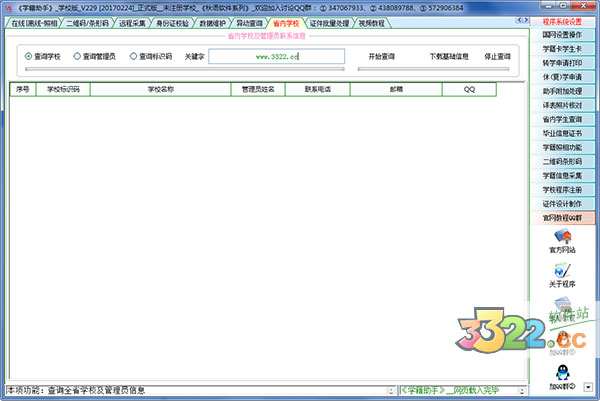Open 学籍卡学生卡 from the side panel
Screen dimensions: 600x401
[x=562, y=49]
